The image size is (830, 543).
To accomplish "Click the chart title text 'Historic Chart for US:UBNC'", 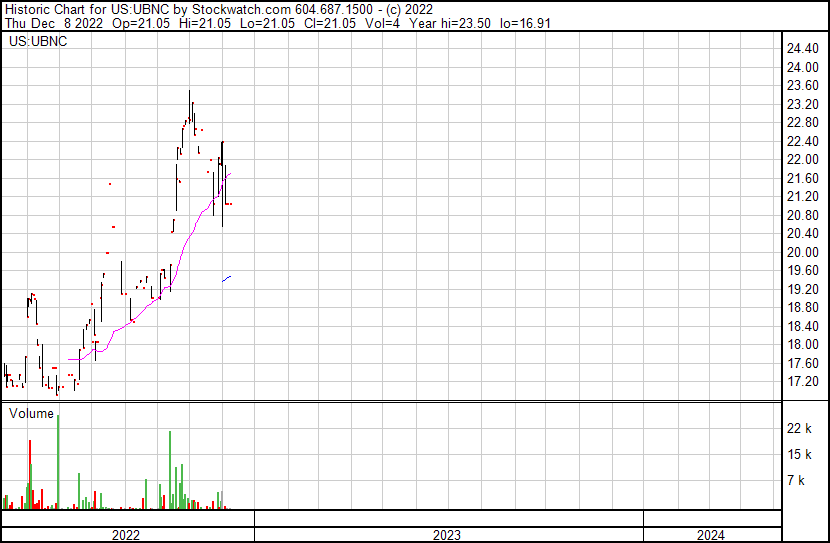I will pyautogui.click(x=88, y=10).
